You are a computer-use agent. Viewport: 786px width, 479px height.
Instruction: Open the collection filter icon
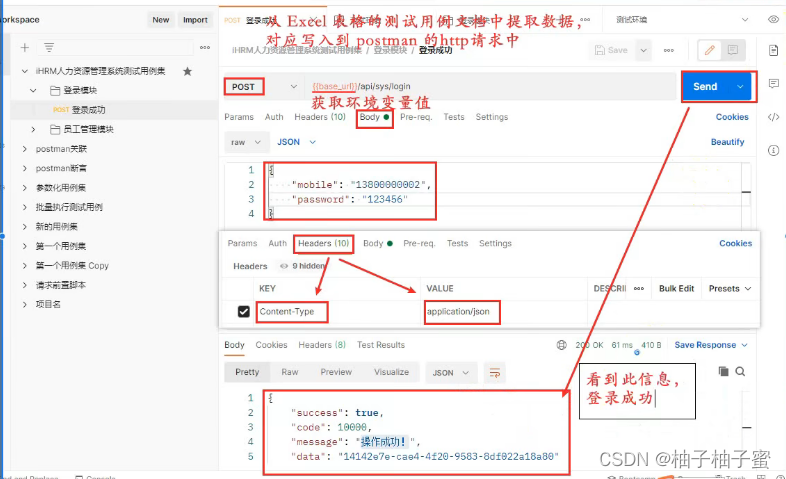click(x=49, y=48)
